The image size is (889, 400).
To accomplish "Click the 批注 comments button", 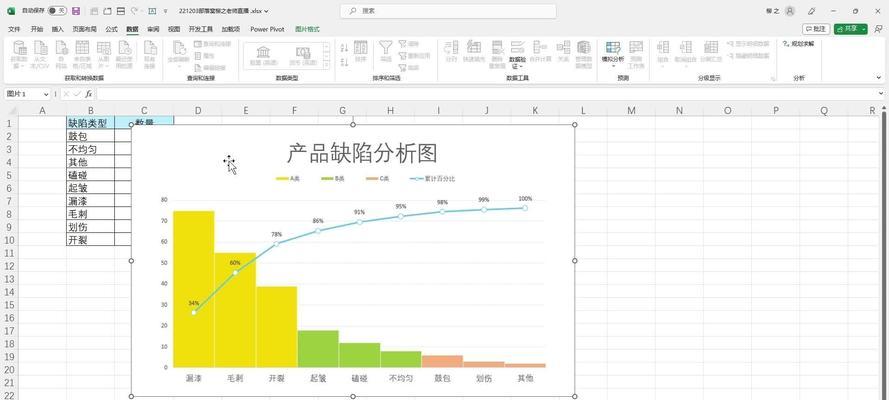I will pyautogui.click(x=816, y=29).
